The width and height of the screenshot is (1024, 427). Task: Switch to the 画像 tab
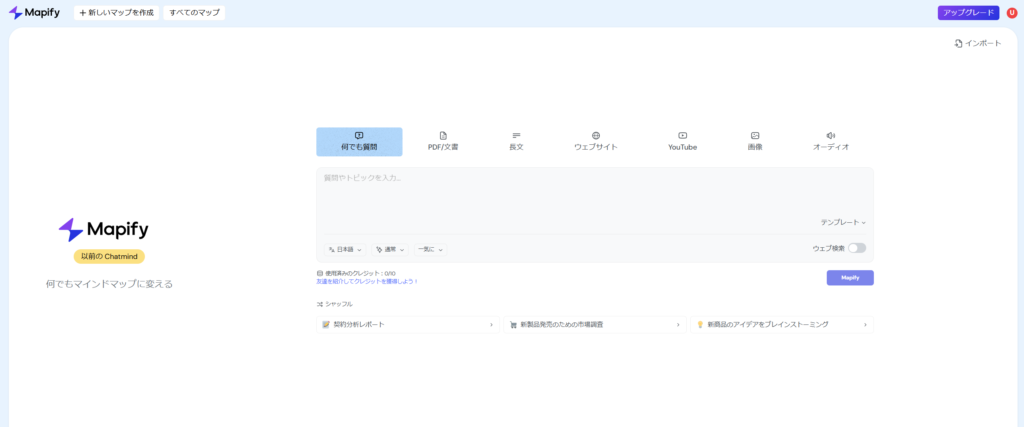[755, 142]
